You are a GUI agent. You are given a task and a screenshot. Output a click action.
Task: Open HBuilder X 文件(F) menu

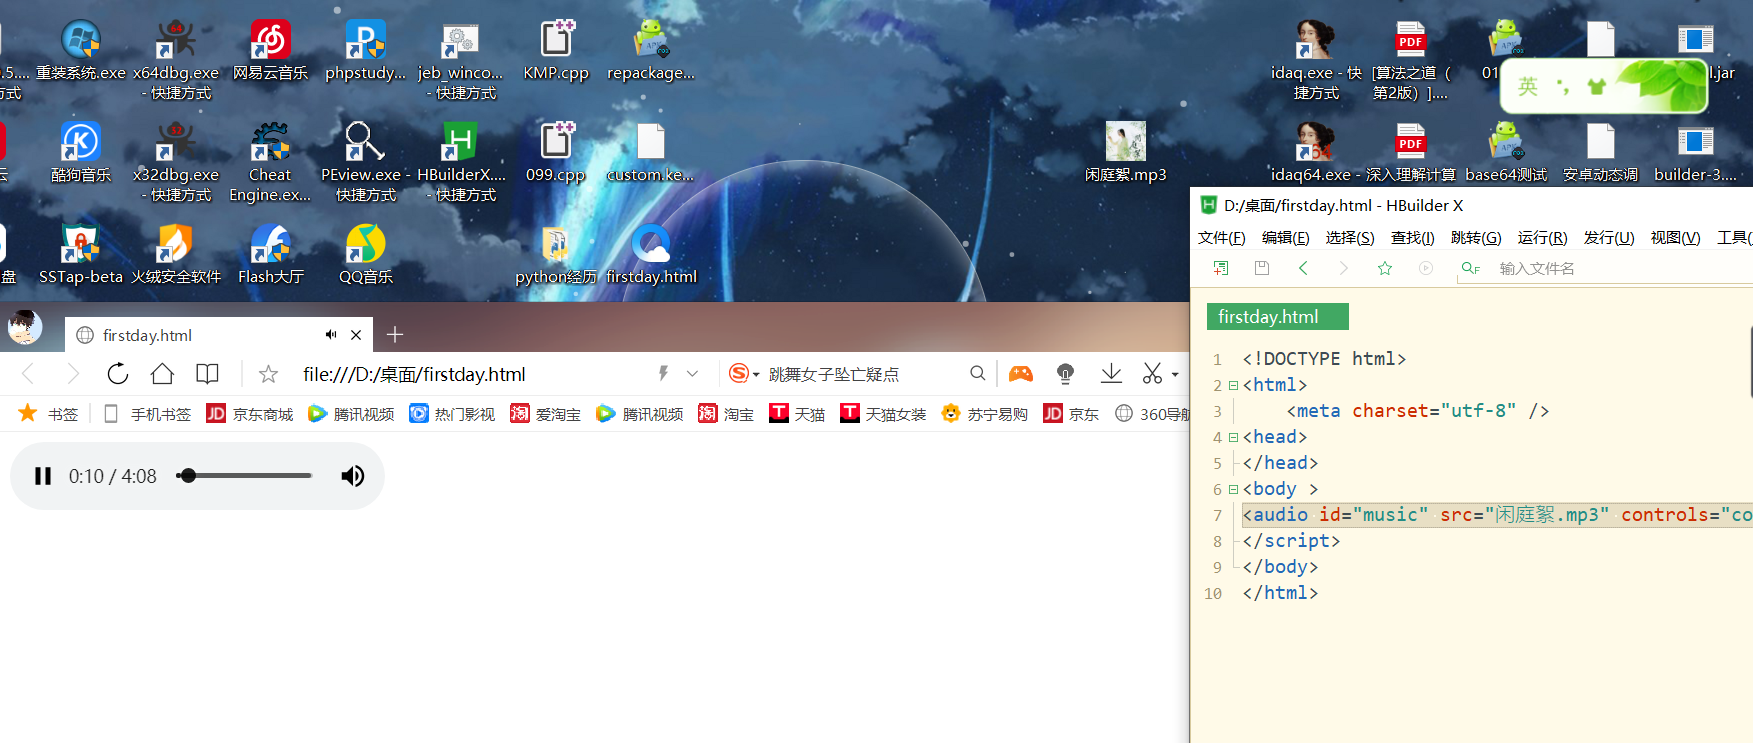[x=1222, y=237]
